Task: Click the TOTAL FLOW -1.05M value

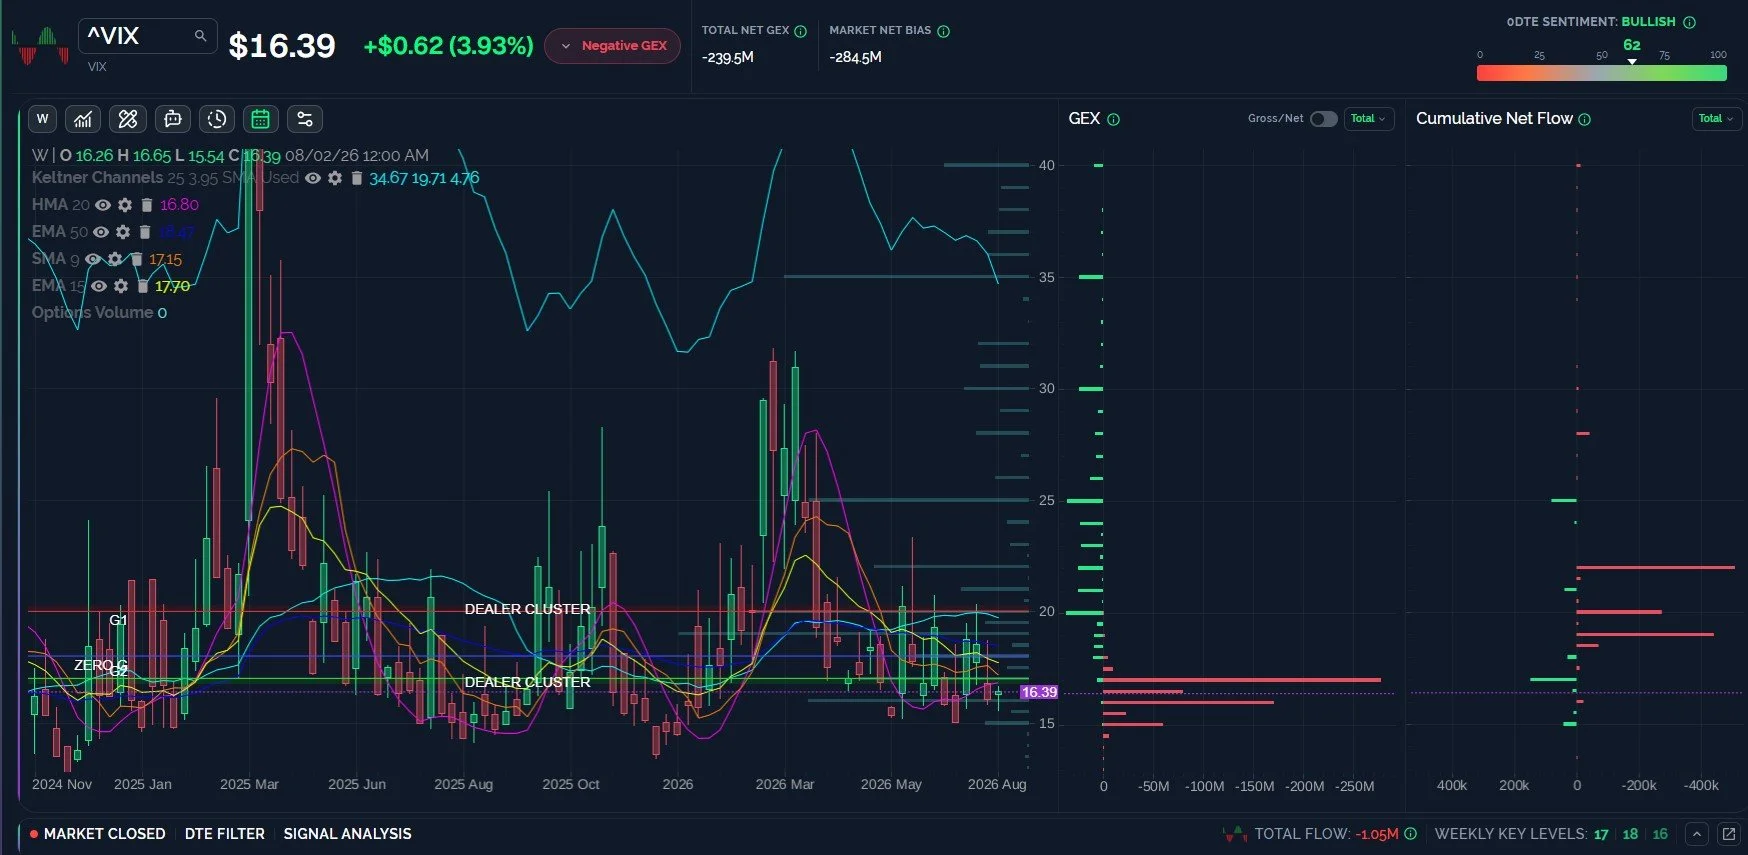Action: [x=1377, y=834]
